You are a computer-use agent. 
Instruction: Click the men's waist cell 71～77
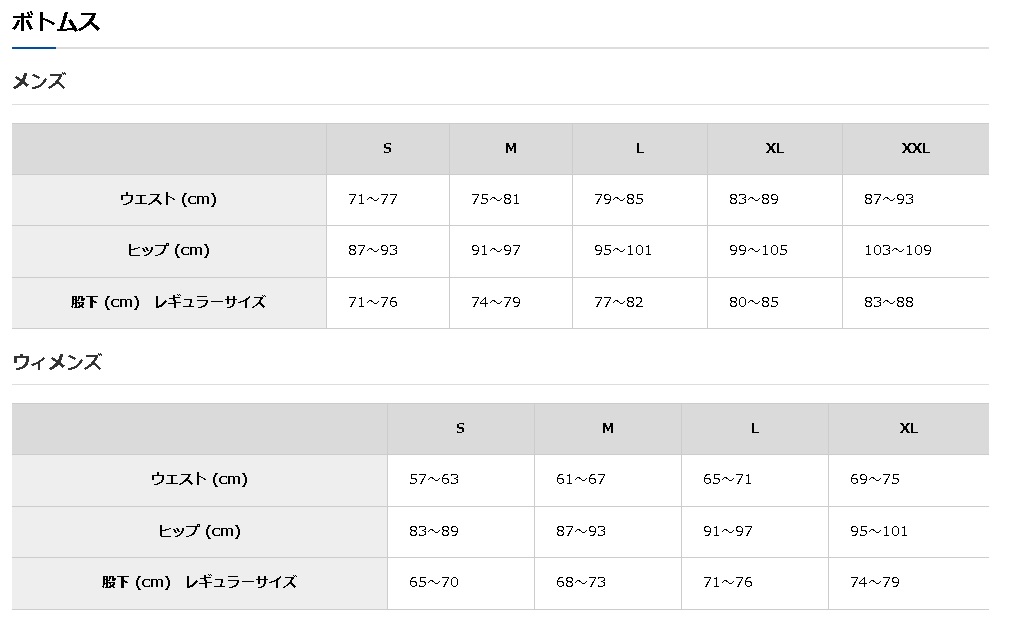[x=373, y=199]
